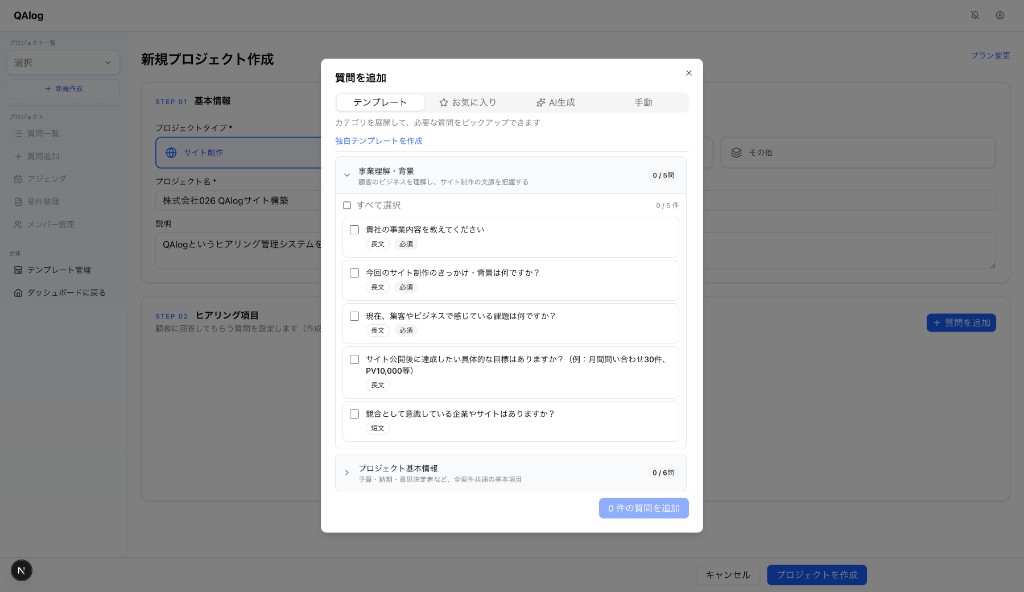Return to dashboard using the home icon
Image resolution: width=1024 pixels, height=592 pixels.
[x=18, y=292]
